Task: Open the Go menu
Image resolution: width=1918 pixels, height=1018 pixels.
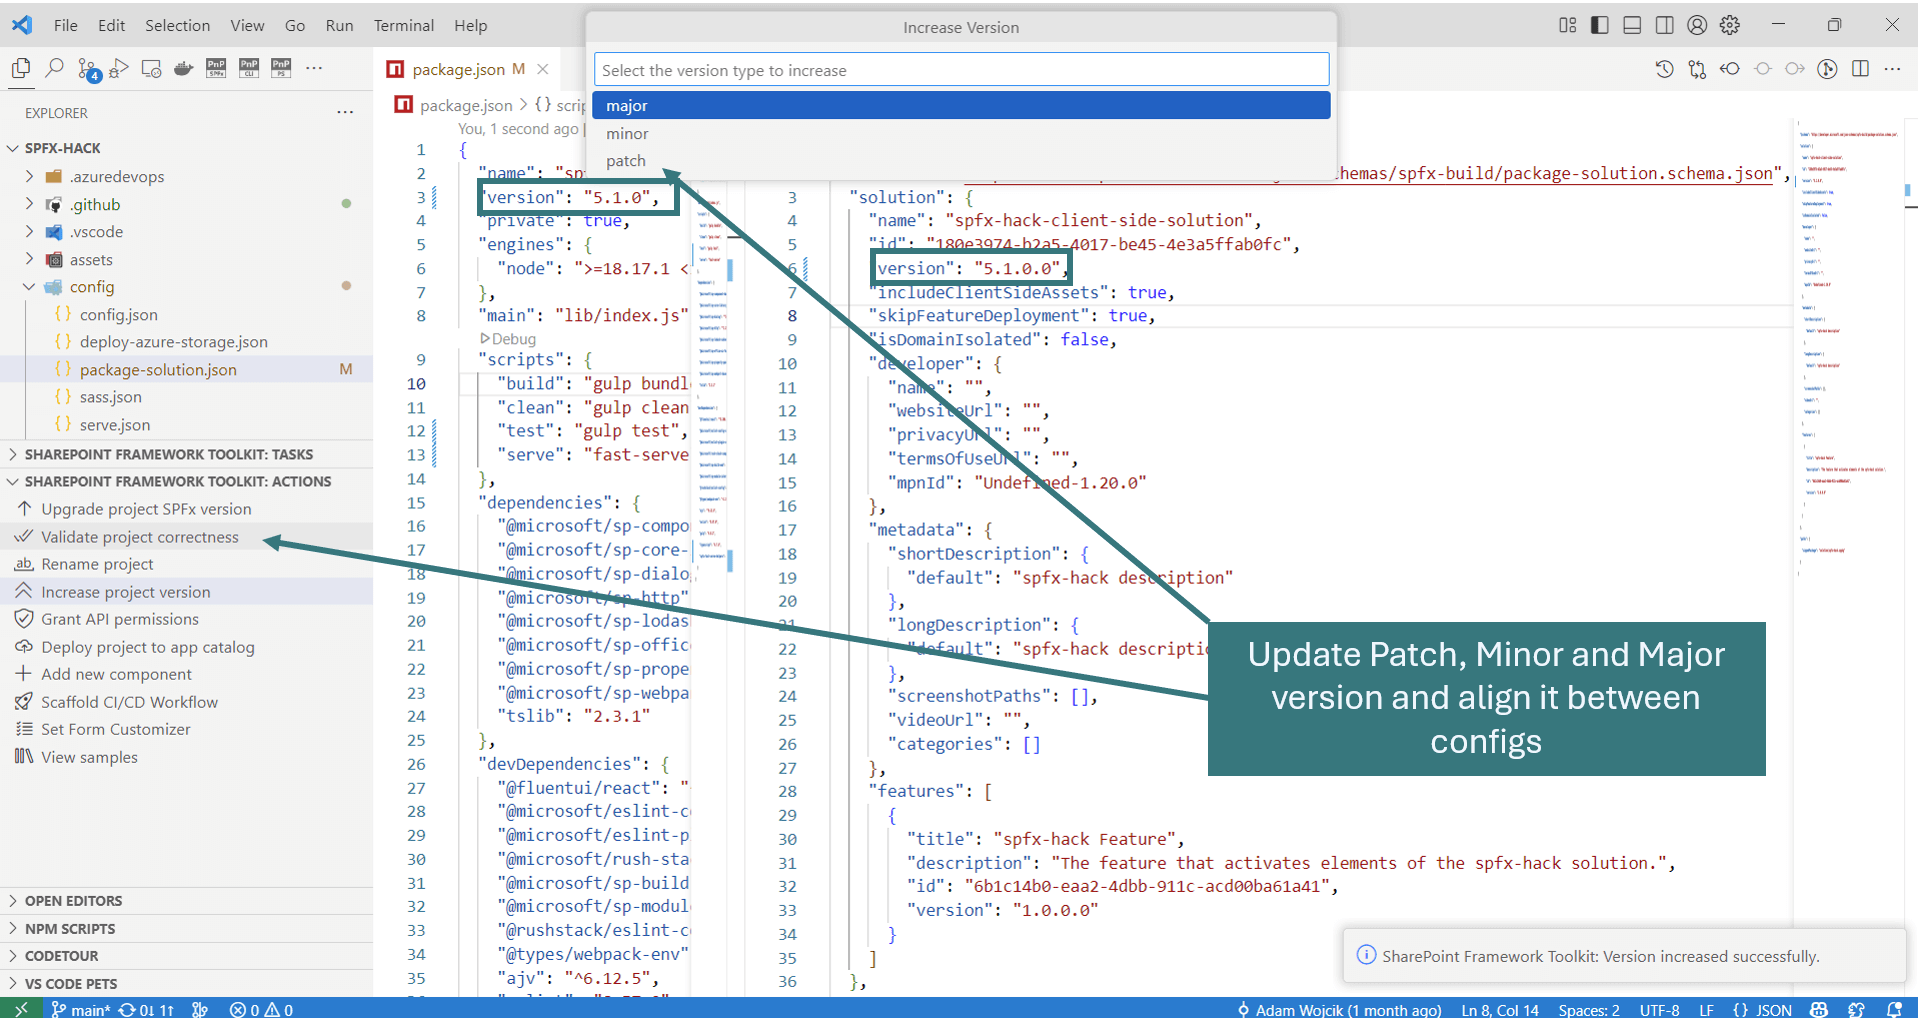Action: pyautogui.click(x=295, y=25)
